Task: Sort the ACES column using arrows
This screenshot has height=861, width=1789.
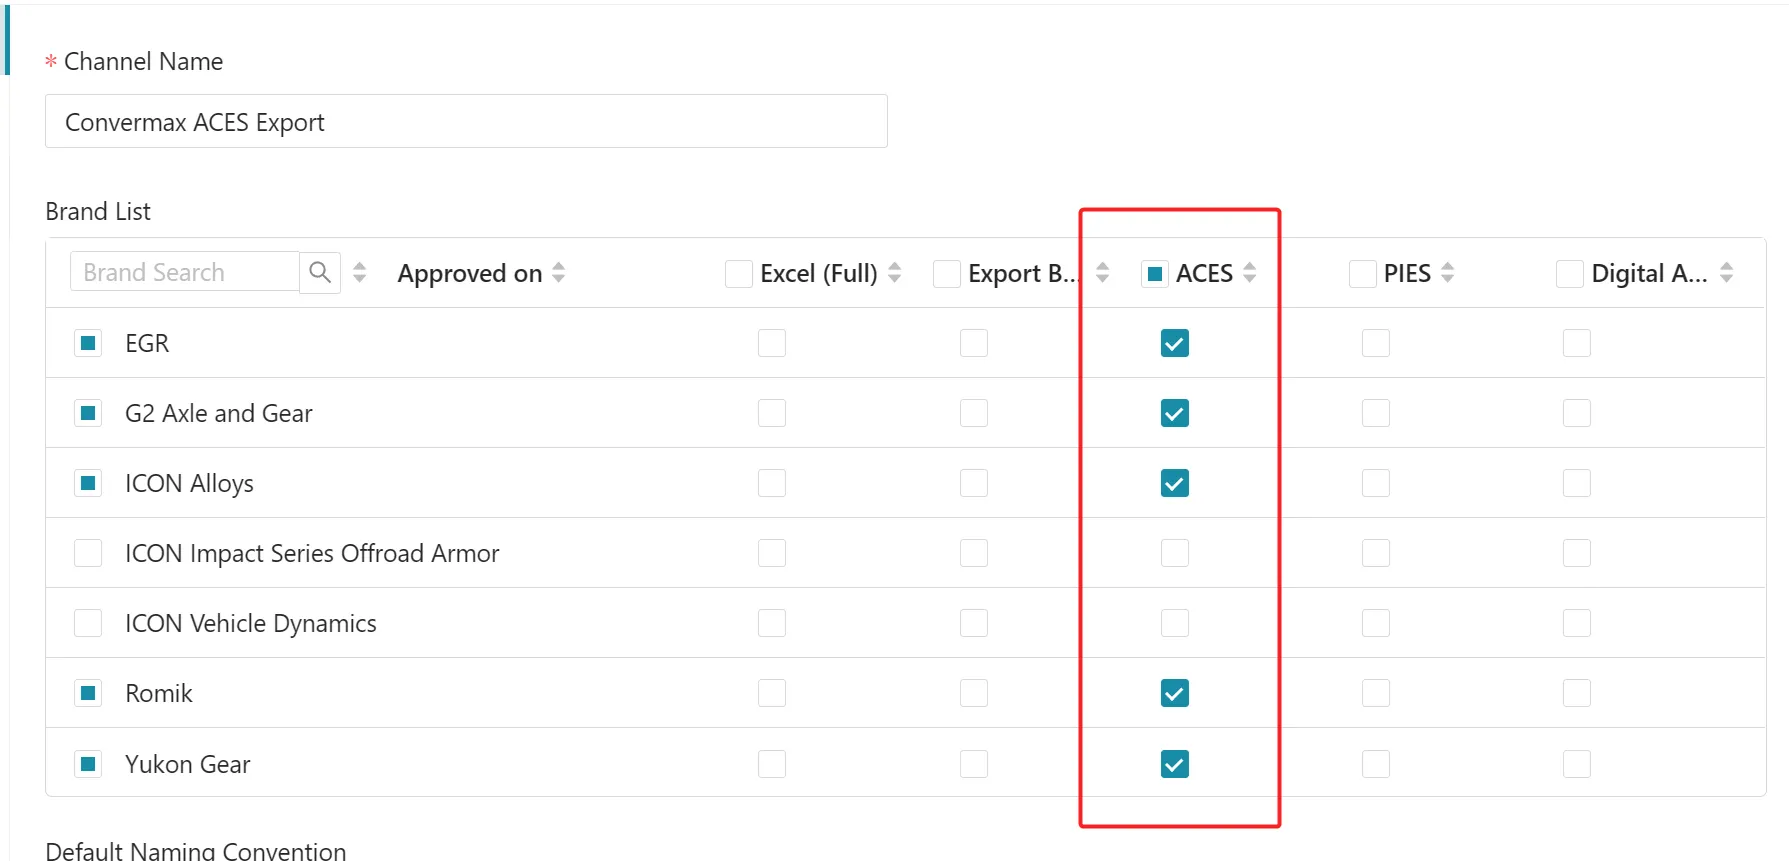Action: [1250, 272]
